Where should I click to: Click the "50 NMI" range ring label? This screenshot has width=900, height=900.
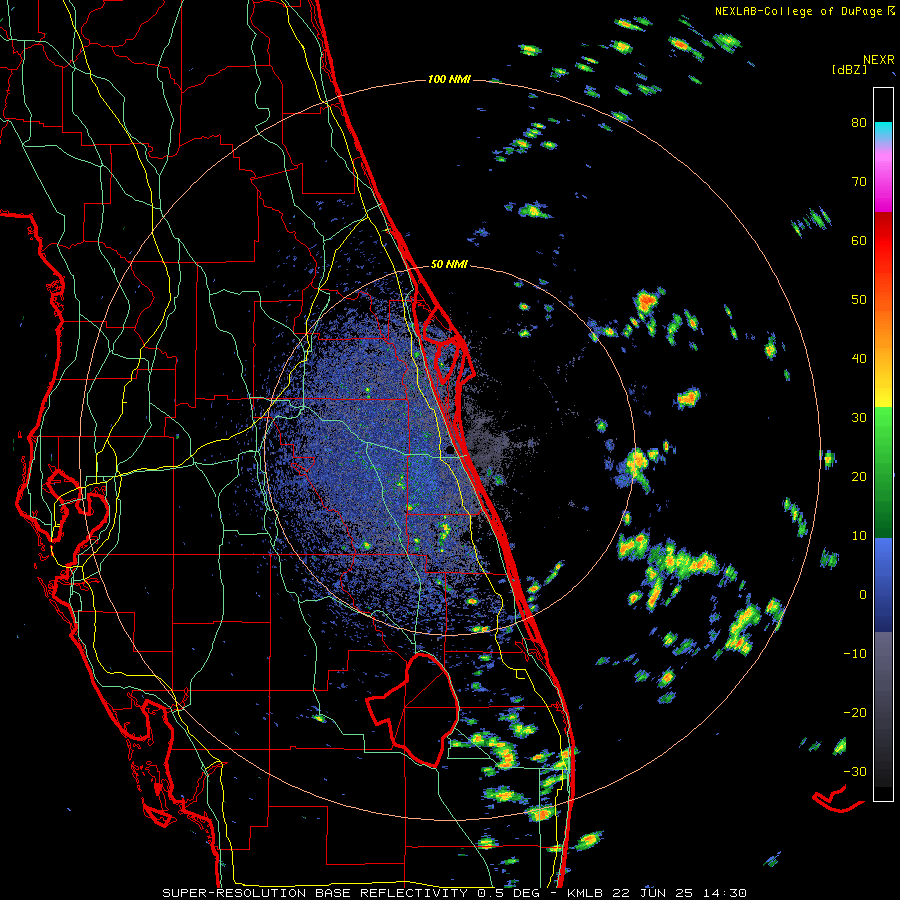point(449,265)
